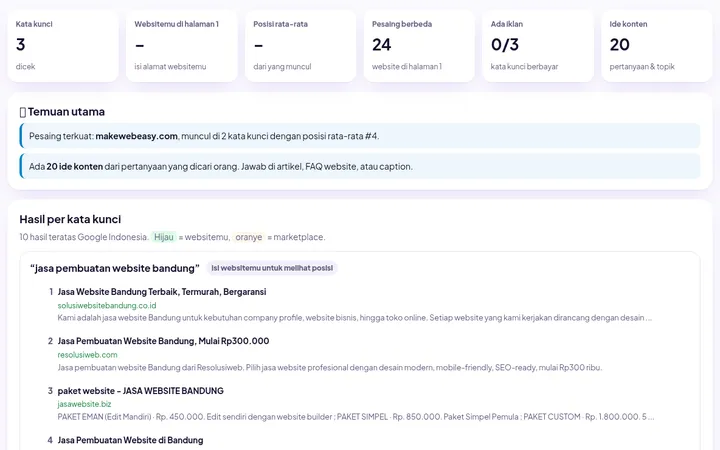Click 'Isi websitemu untuk melihat posisi' badge

272,268
